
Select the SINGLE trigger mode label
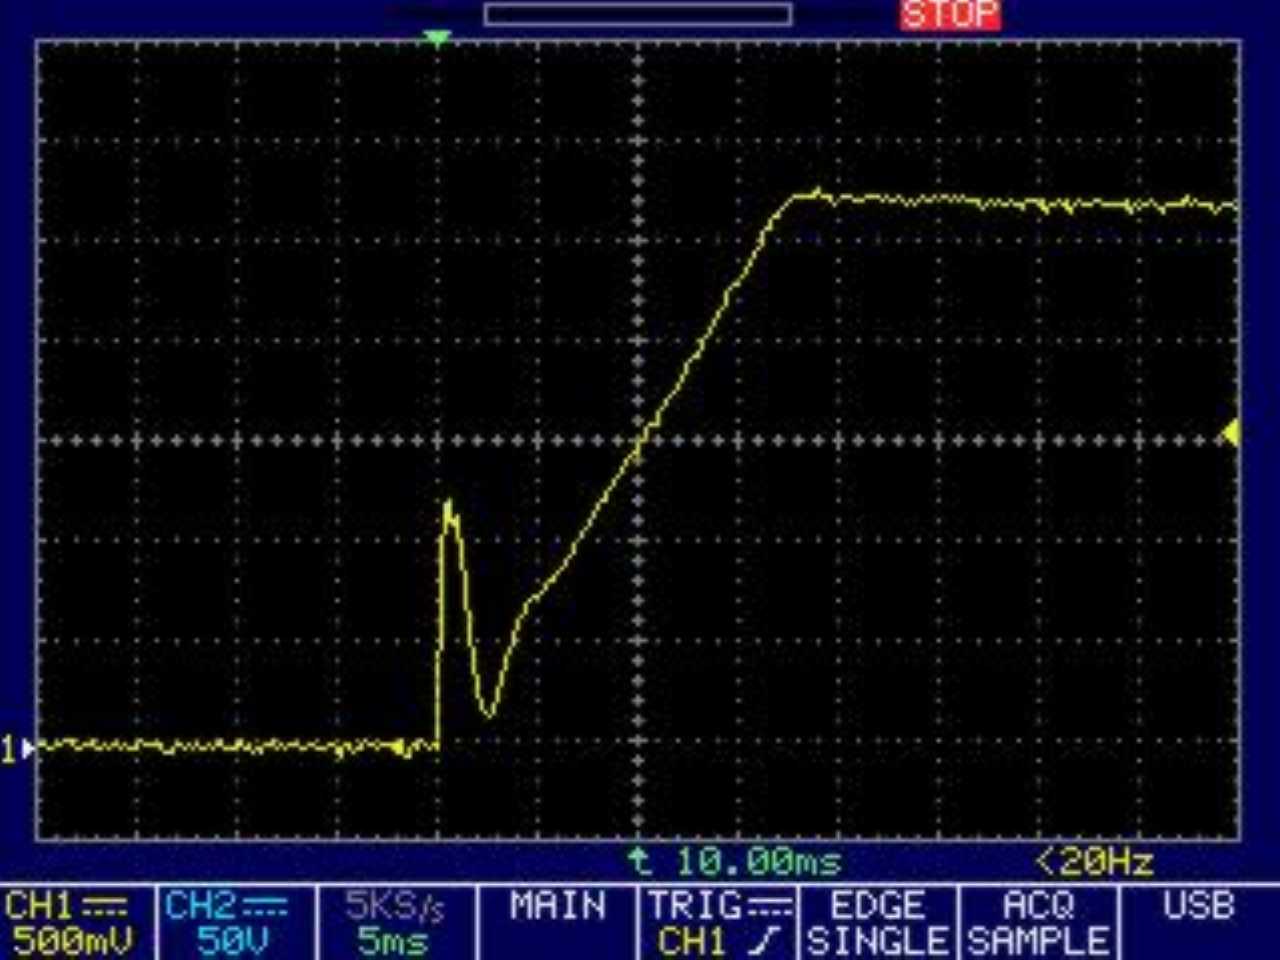tap(877, 941)
